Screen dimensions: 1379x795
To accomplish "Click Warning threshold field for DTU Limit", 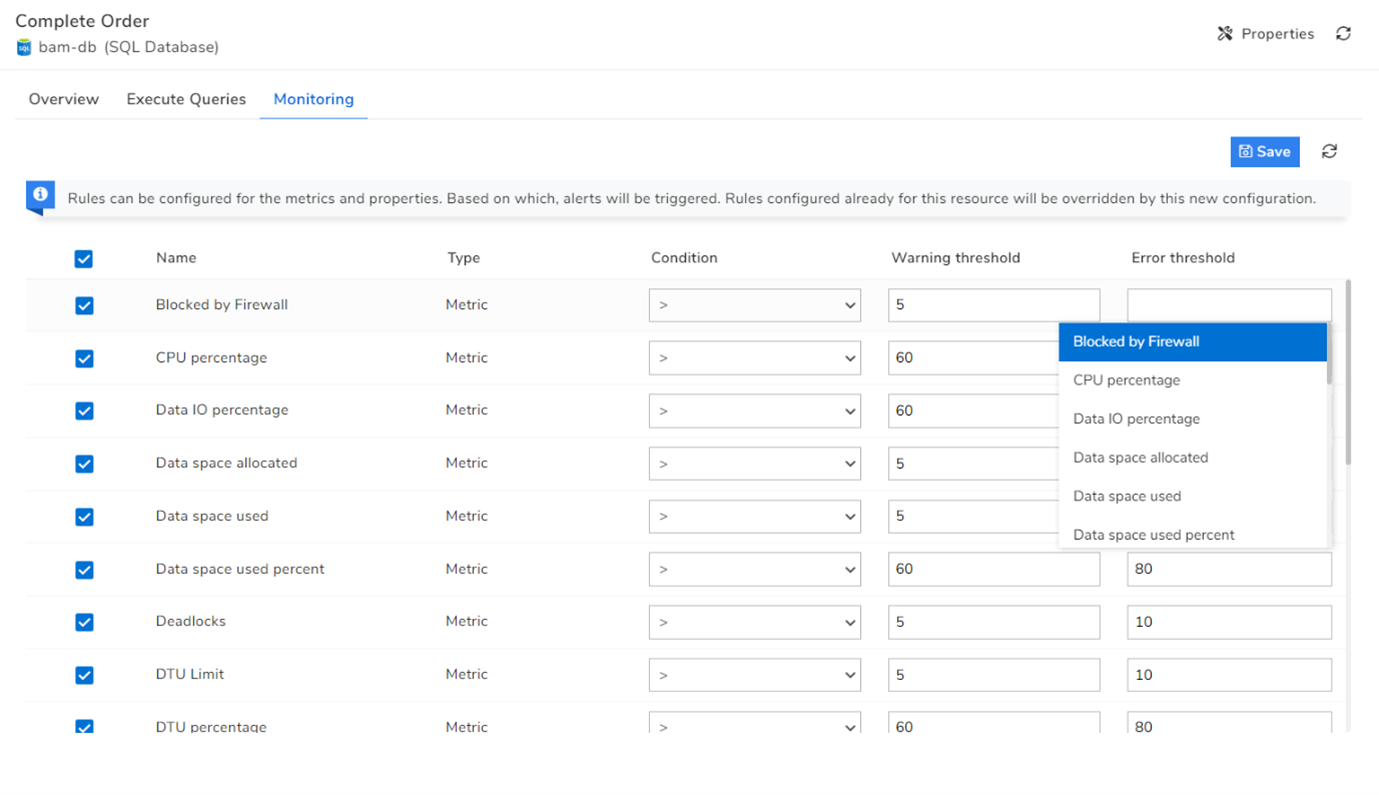I will pos(994,675).
